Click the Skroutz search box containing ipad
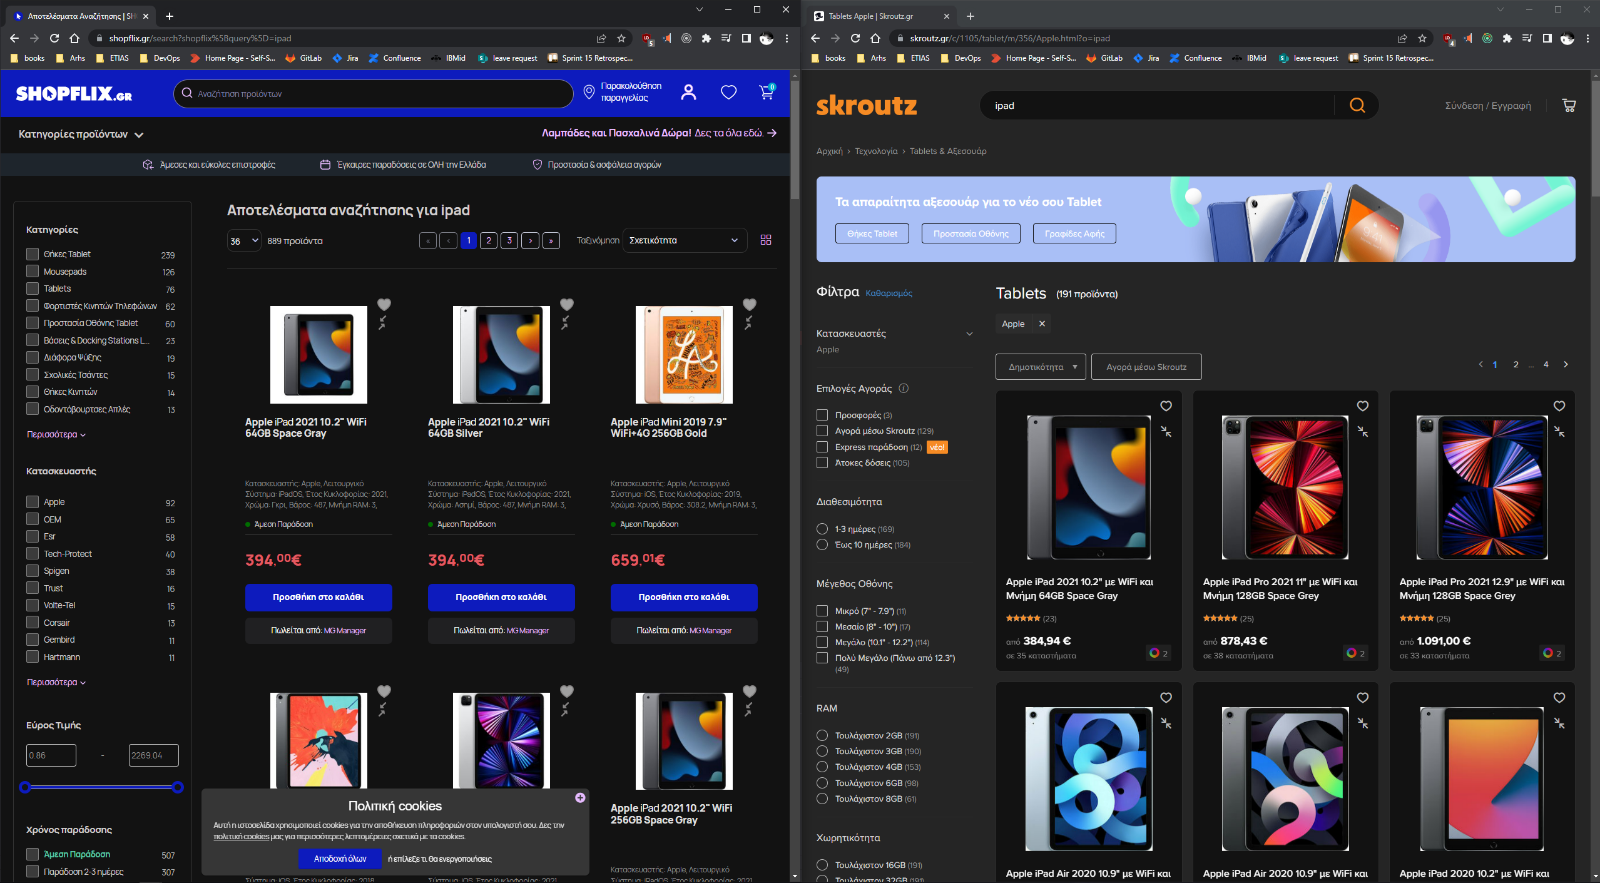1600x883 pixels. 1157,105
